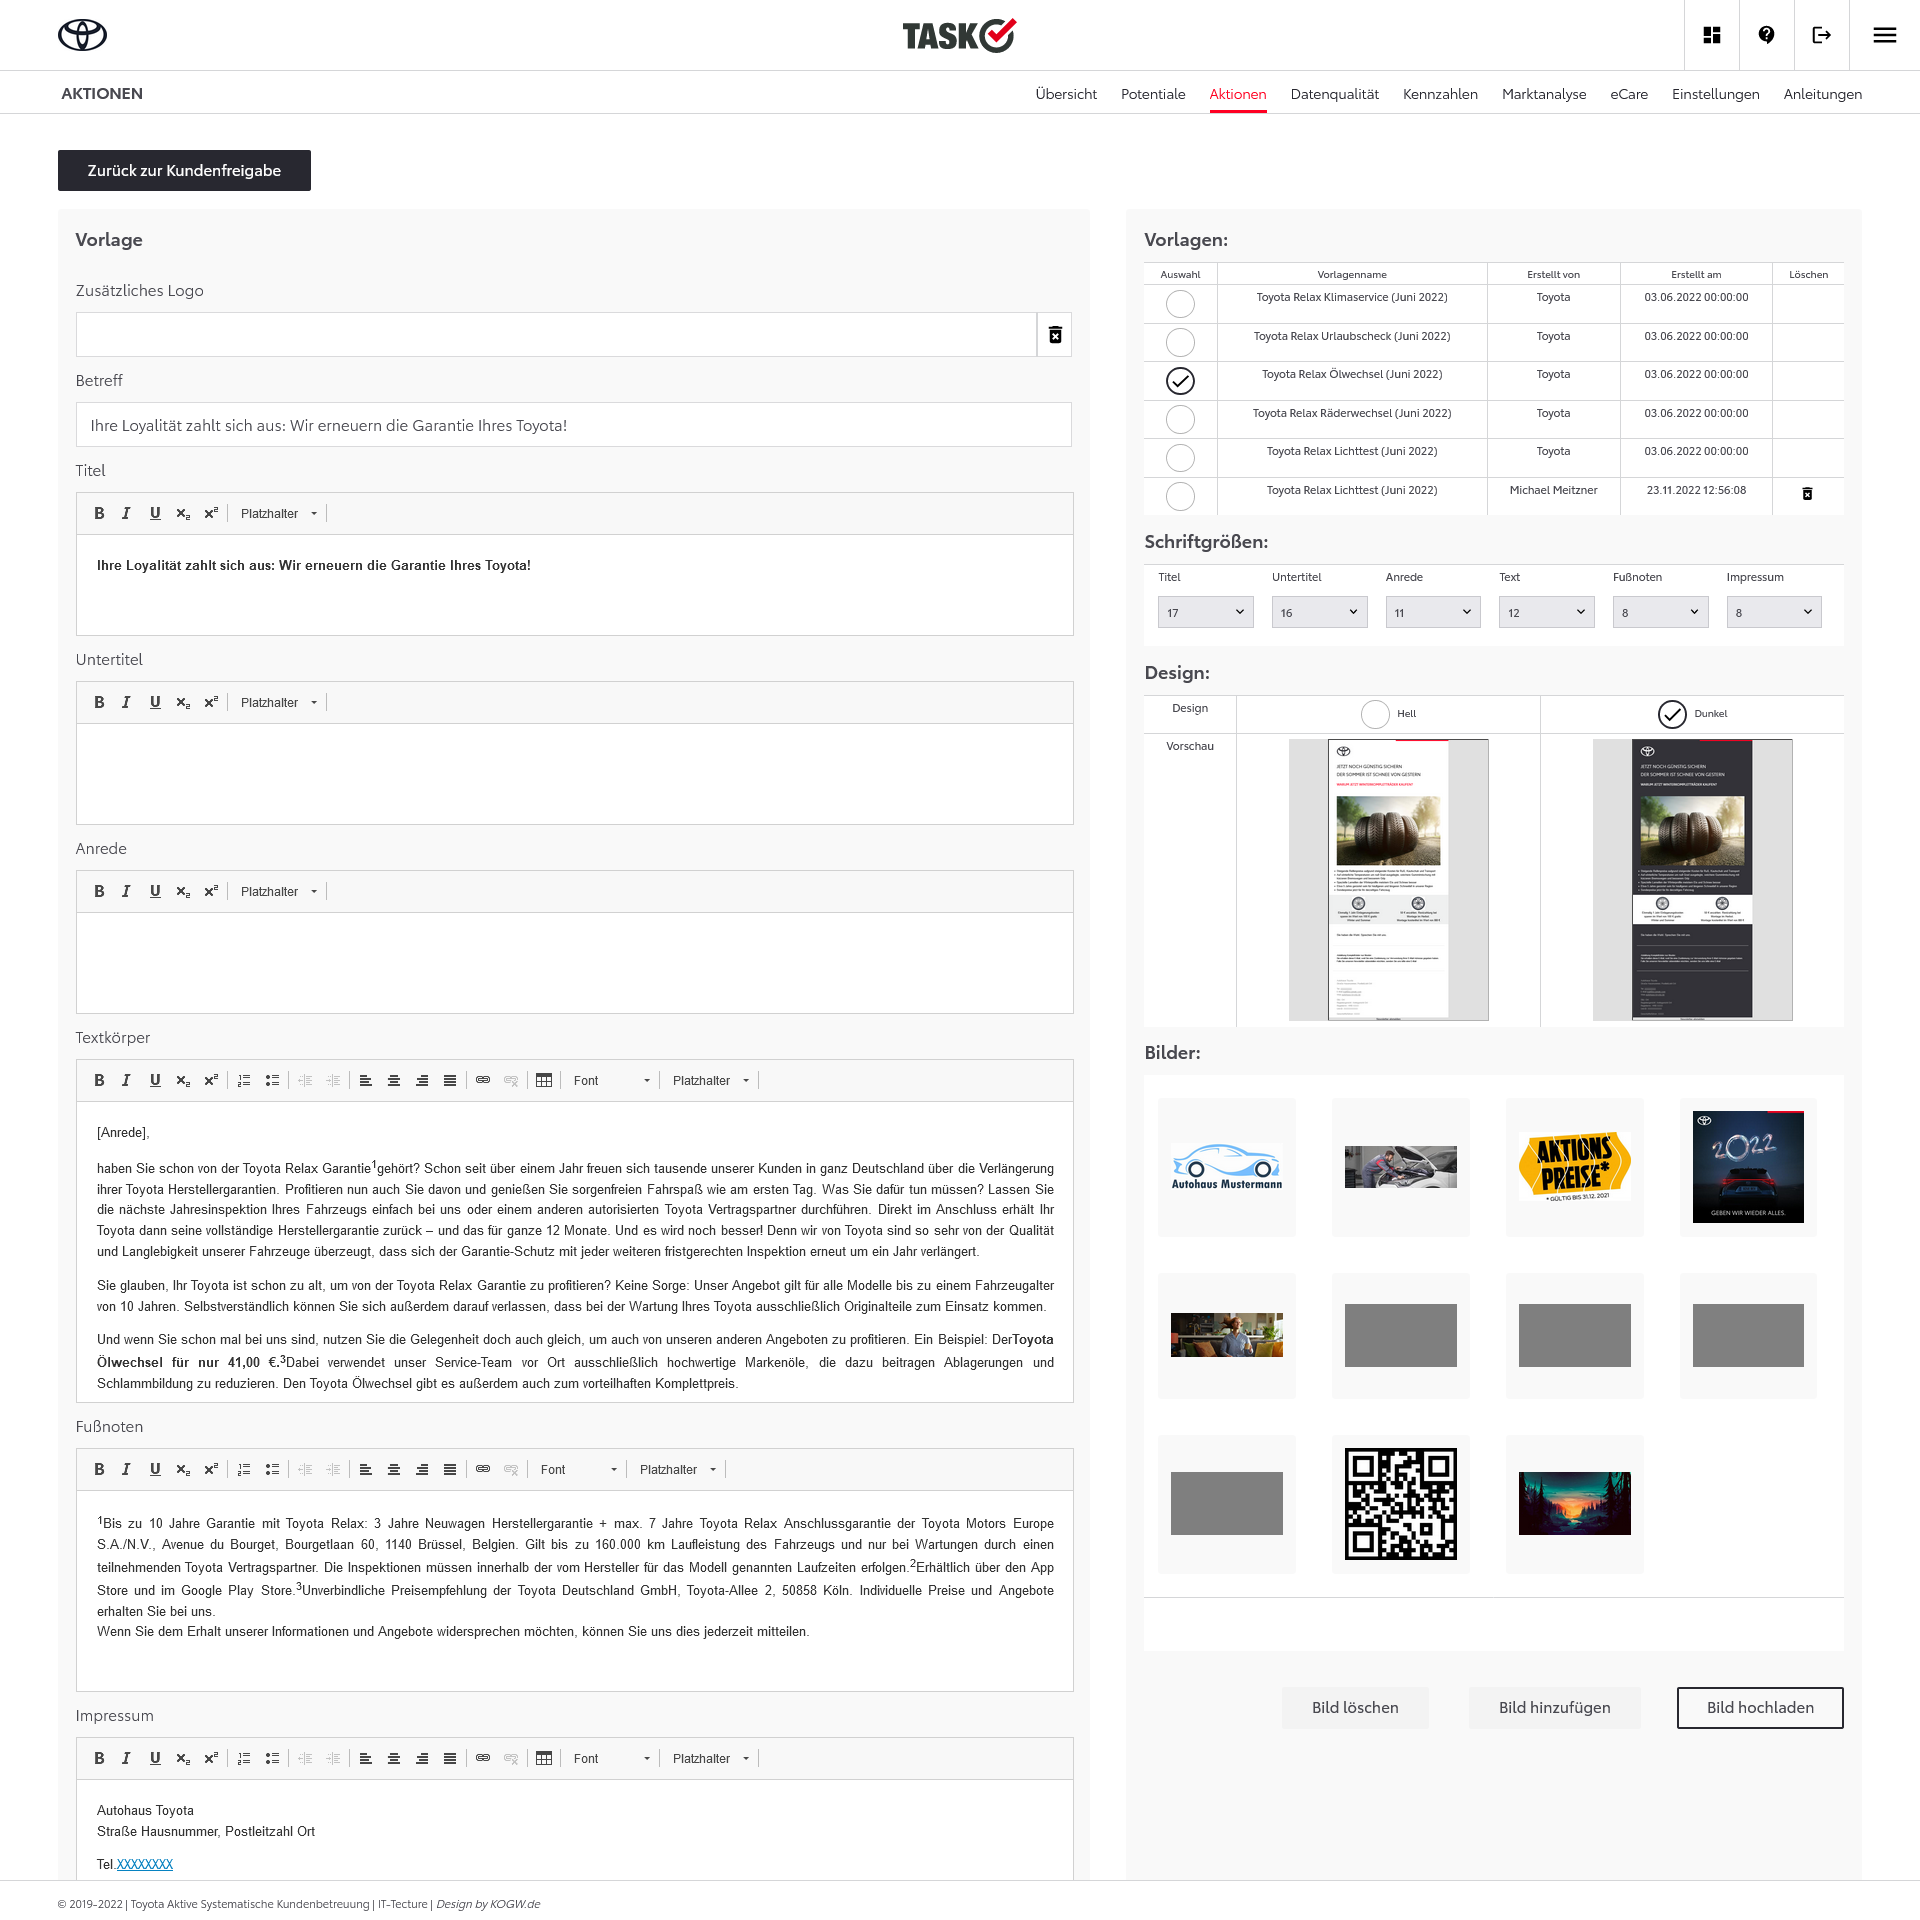1920x1920 pixels.
Task: Select Toyota Relax Räderwechsel template radio
Action: [1180, 419]
